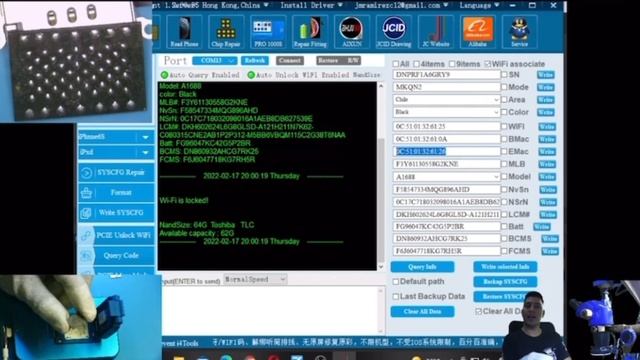
Task: Check the 4items checkbox
Action: (416, 64)
